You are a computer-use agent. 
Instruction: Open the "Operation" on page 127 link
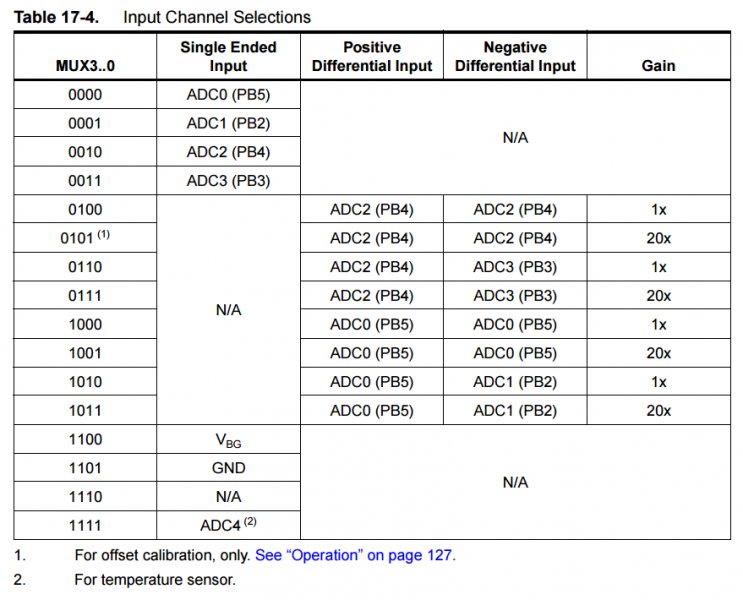pos(355,555)
